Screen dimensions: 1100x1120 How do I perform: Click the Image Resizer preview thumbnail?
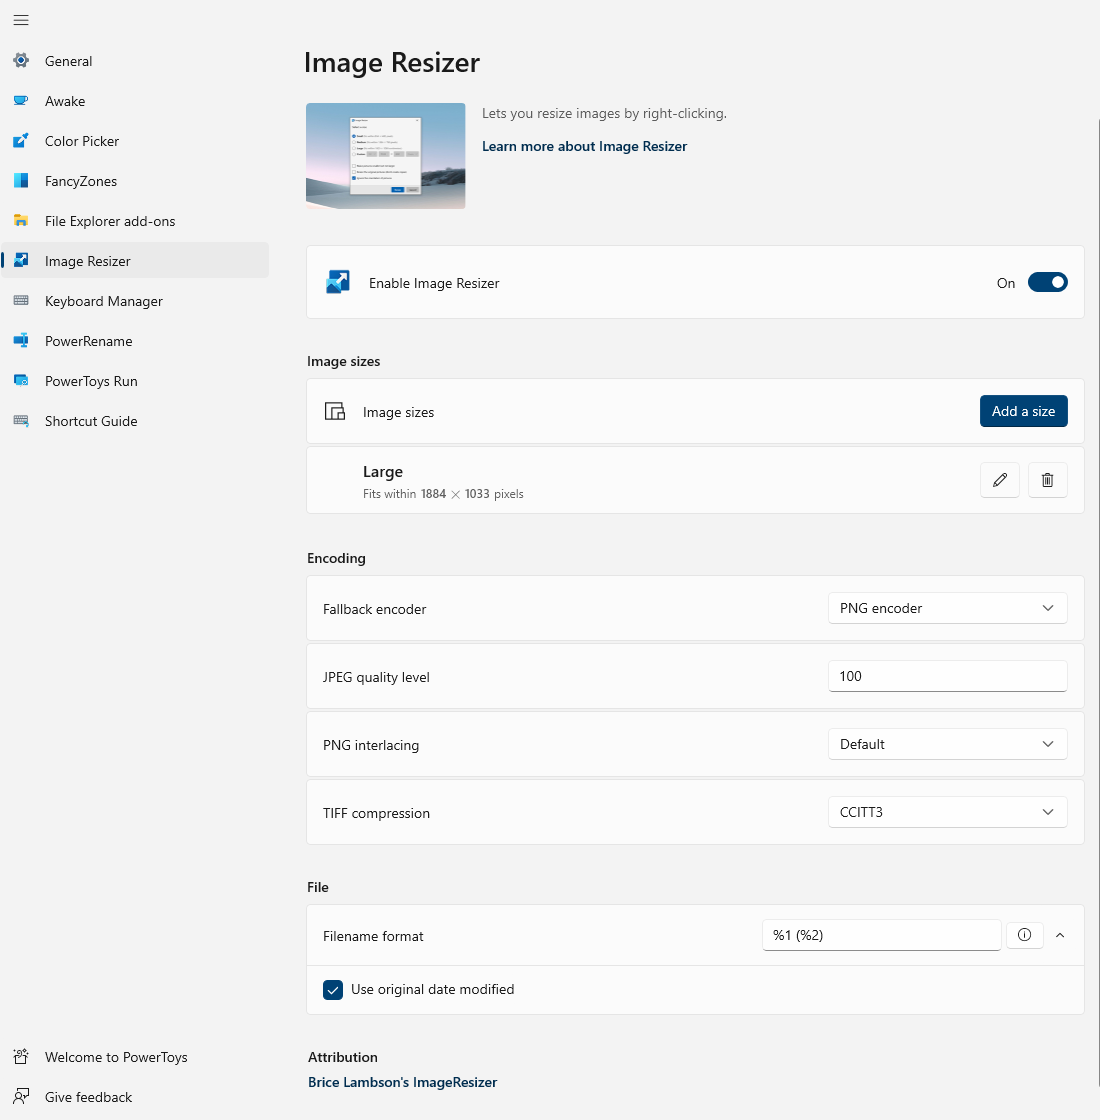[x=386, y=156]
